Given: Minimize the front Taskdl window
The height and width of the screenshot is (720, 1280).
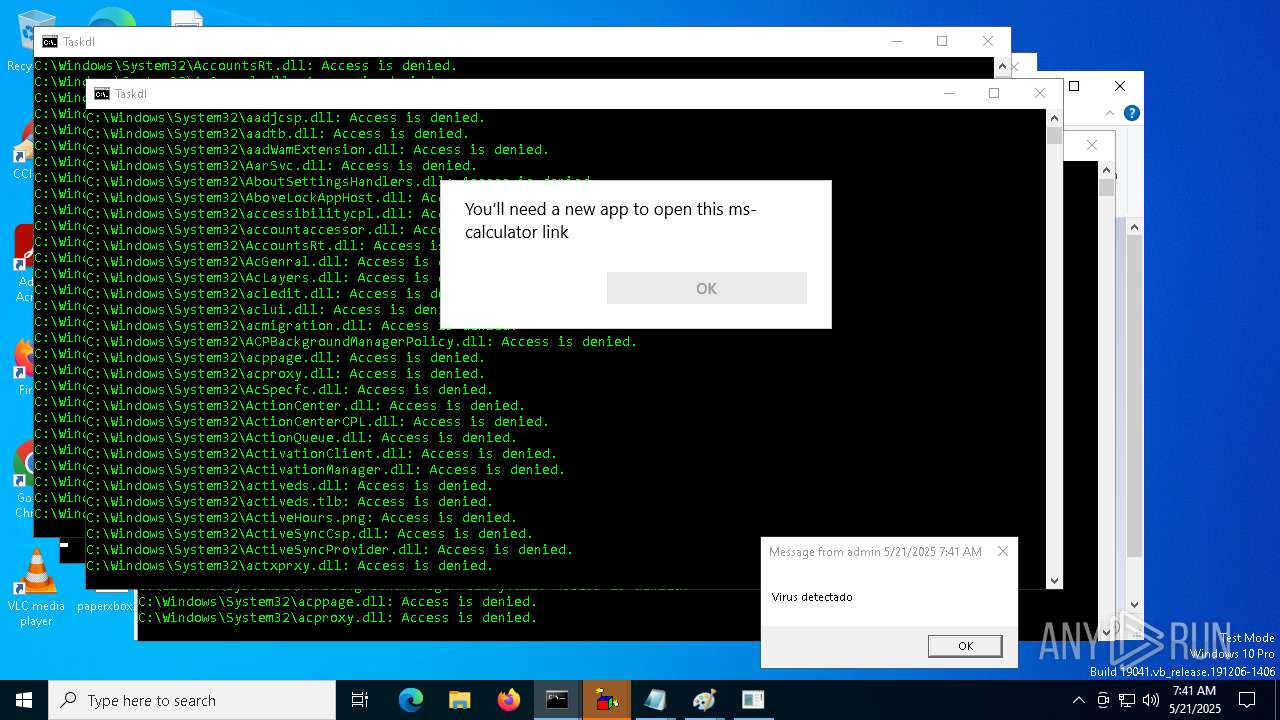Looking at the screenshot, I should (x=948, y=93).
